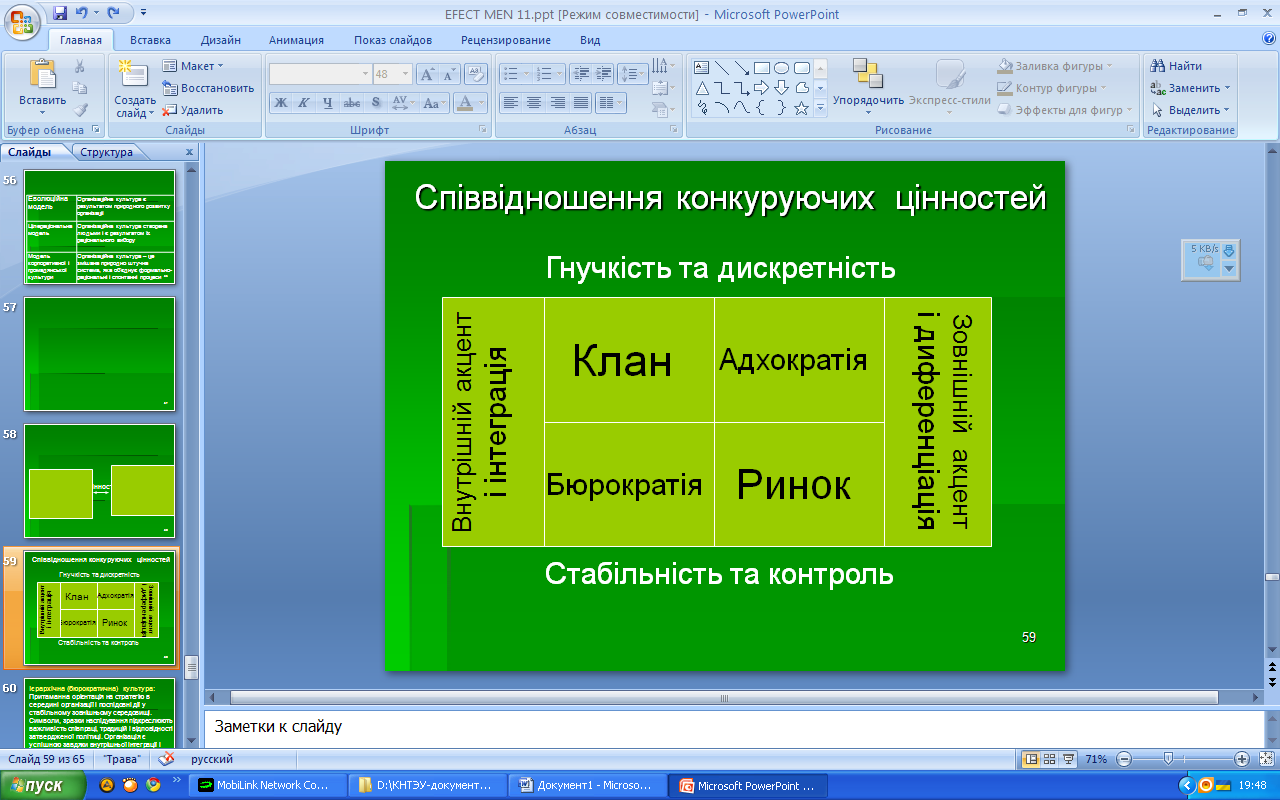Toggle text shadow (S) formatting
Image resolution: width=1280 pixels, height=800 pixels.
[x=376, y=102]
